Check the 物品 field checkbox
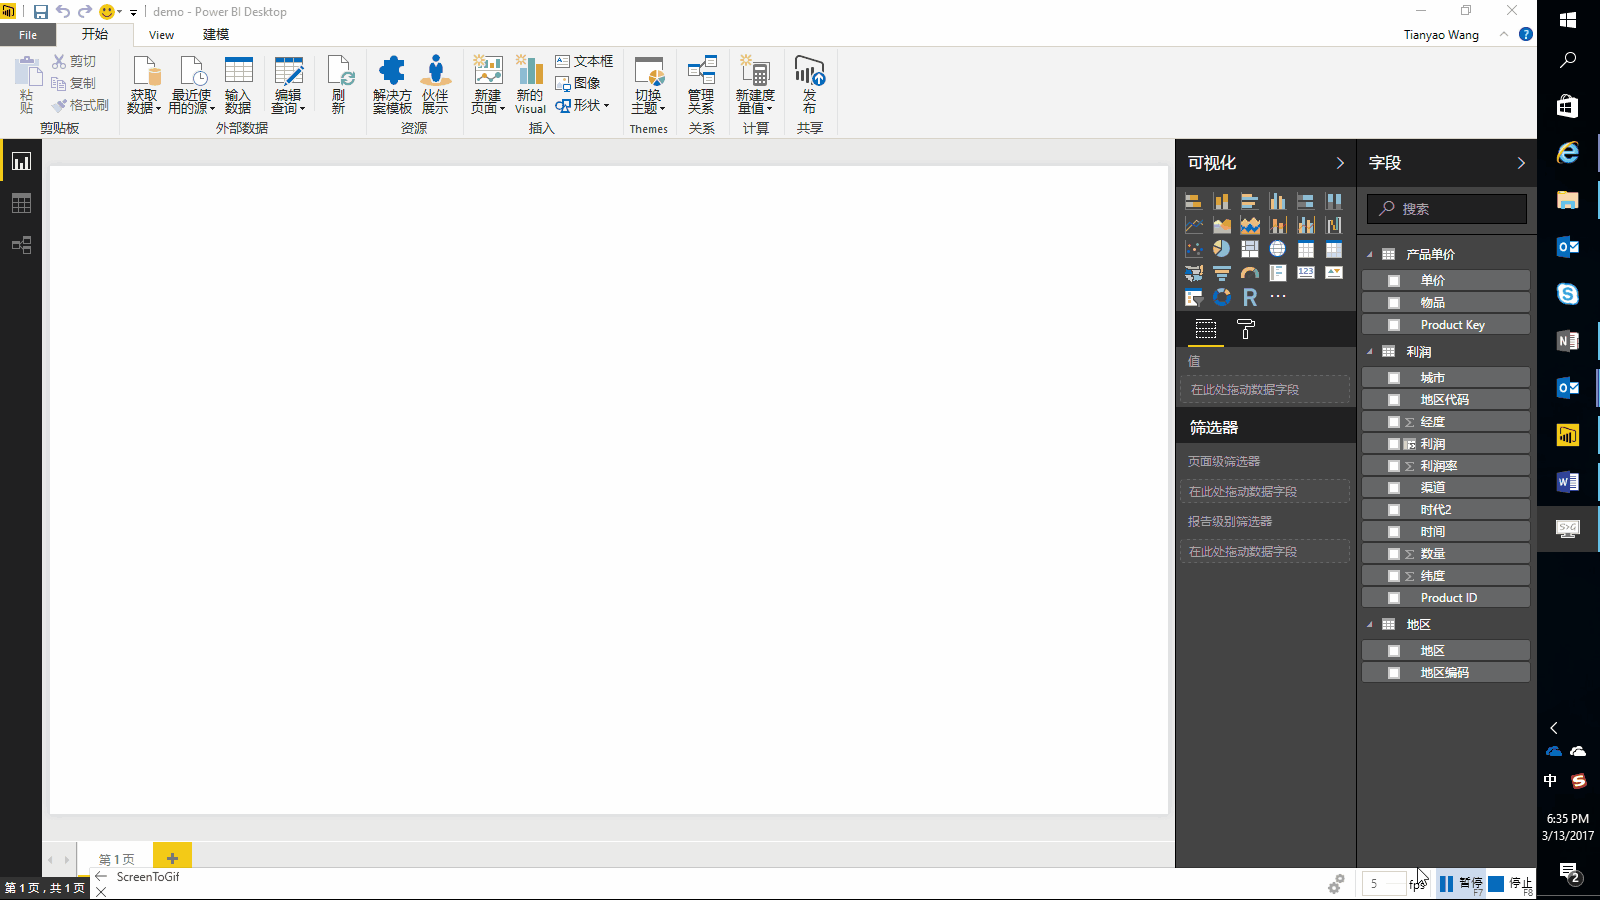Image resolution: width=1600 pixels, height=900 pixels. pyautogui.click(x=1394, y=303)
